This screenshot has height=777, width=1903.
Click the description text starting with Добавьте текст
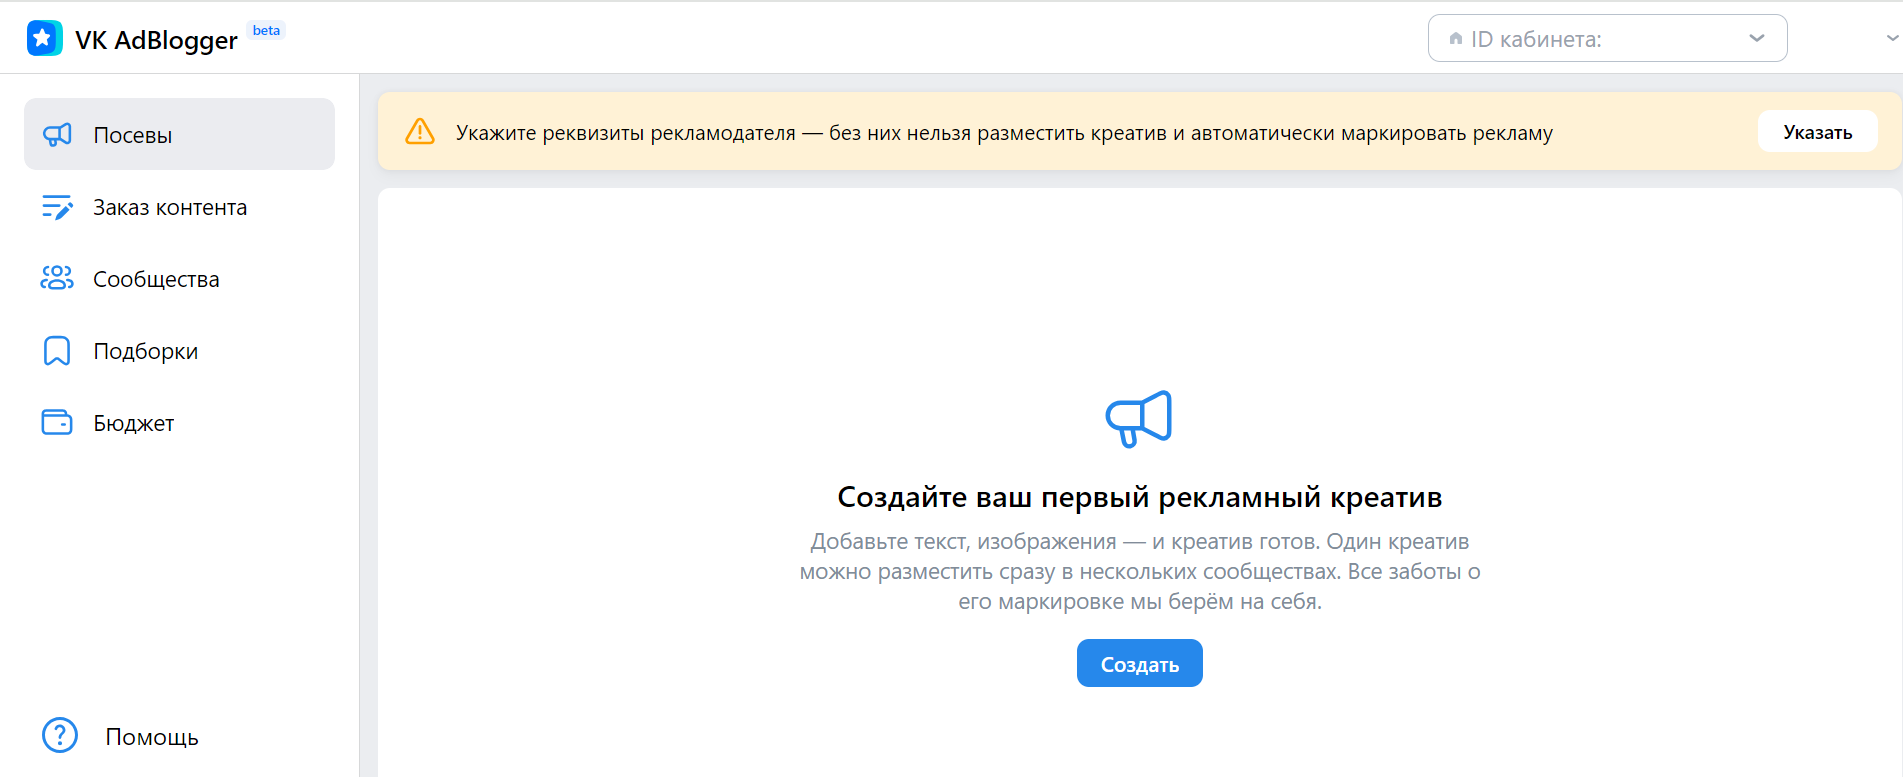1139,571
